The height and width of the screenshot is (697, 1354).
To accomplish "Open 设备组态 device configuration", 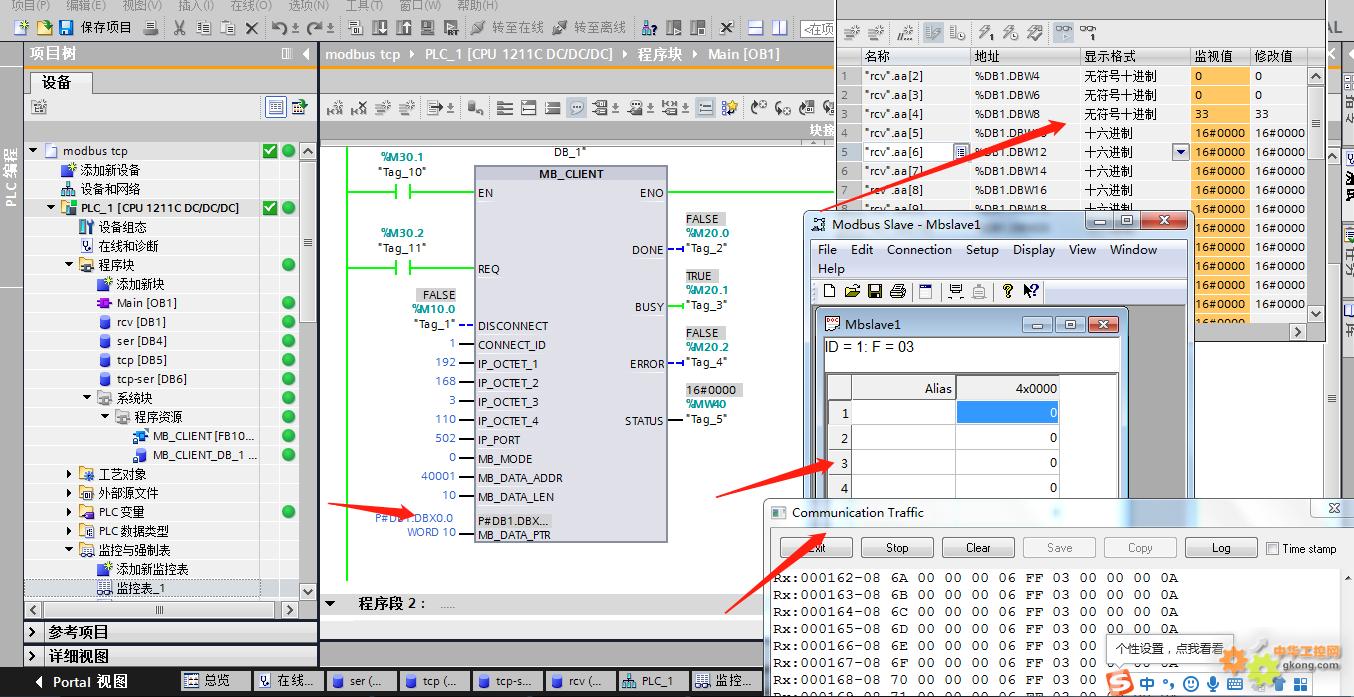I will [x=122, y=227].
